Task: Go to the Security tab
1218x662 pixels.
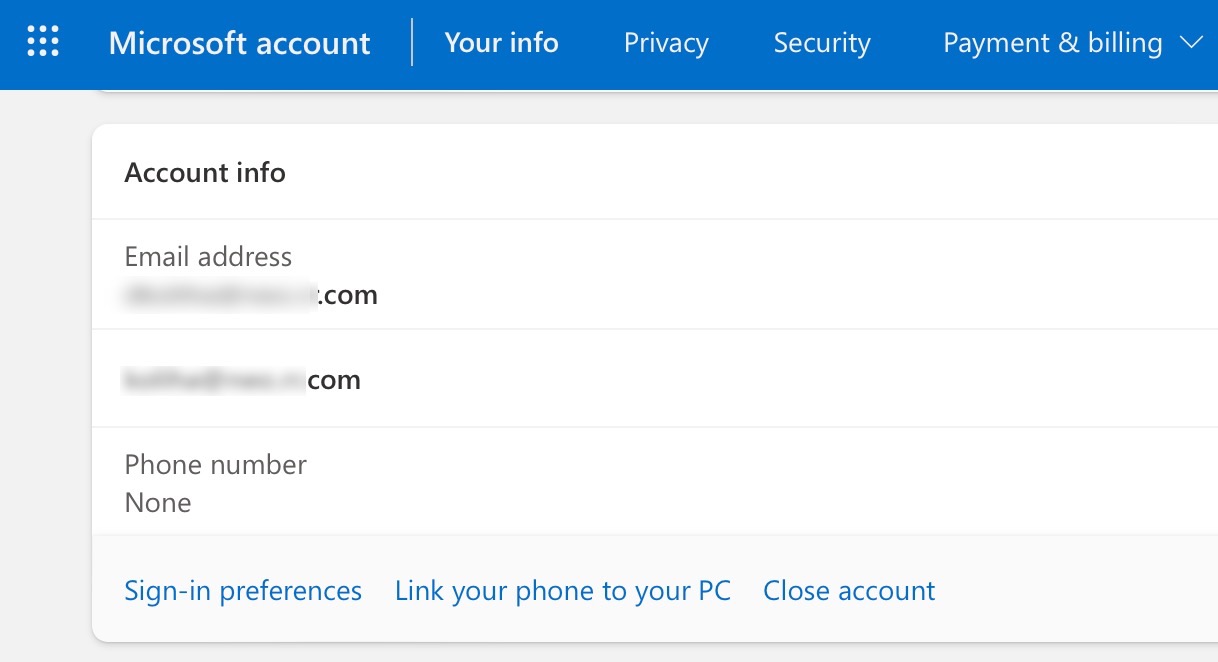Action: [822, 43]
